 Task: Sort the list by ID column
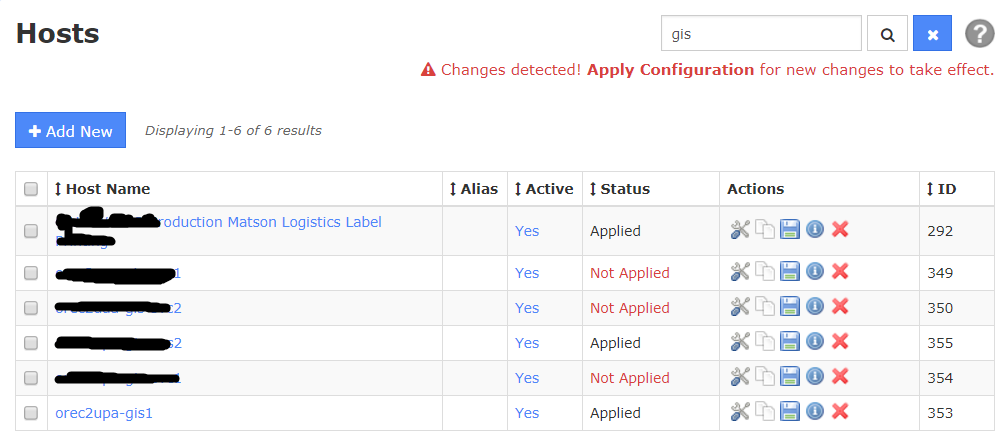[x=946, y=189]
